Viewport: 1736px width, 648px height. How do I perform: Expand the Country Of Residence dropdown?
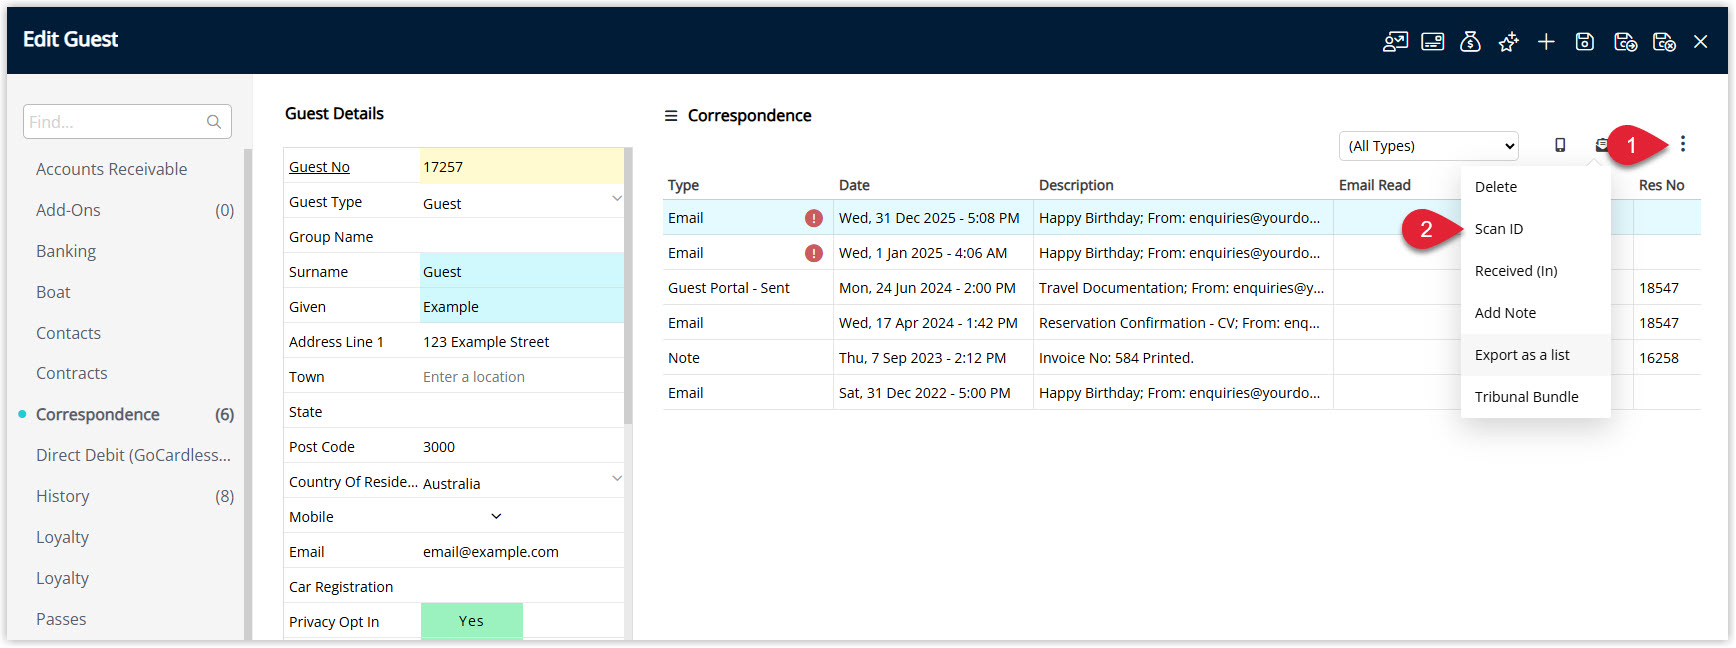[616, 478]
